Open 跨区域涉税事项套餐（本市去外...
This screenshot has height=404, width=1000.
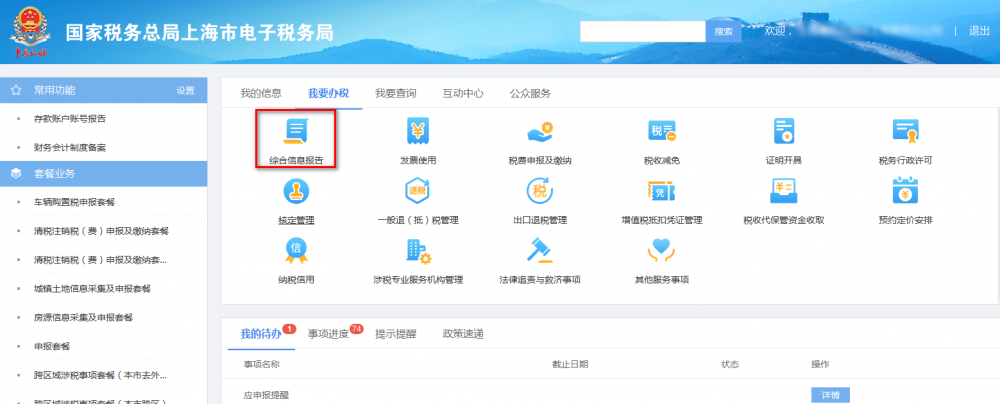(101, 375)
